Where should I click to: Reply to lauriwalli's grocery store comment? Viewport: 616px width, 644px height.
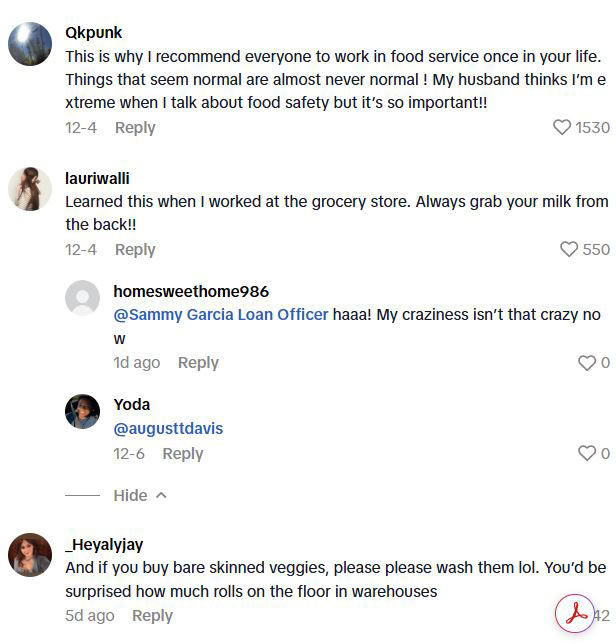click(135, 250)
